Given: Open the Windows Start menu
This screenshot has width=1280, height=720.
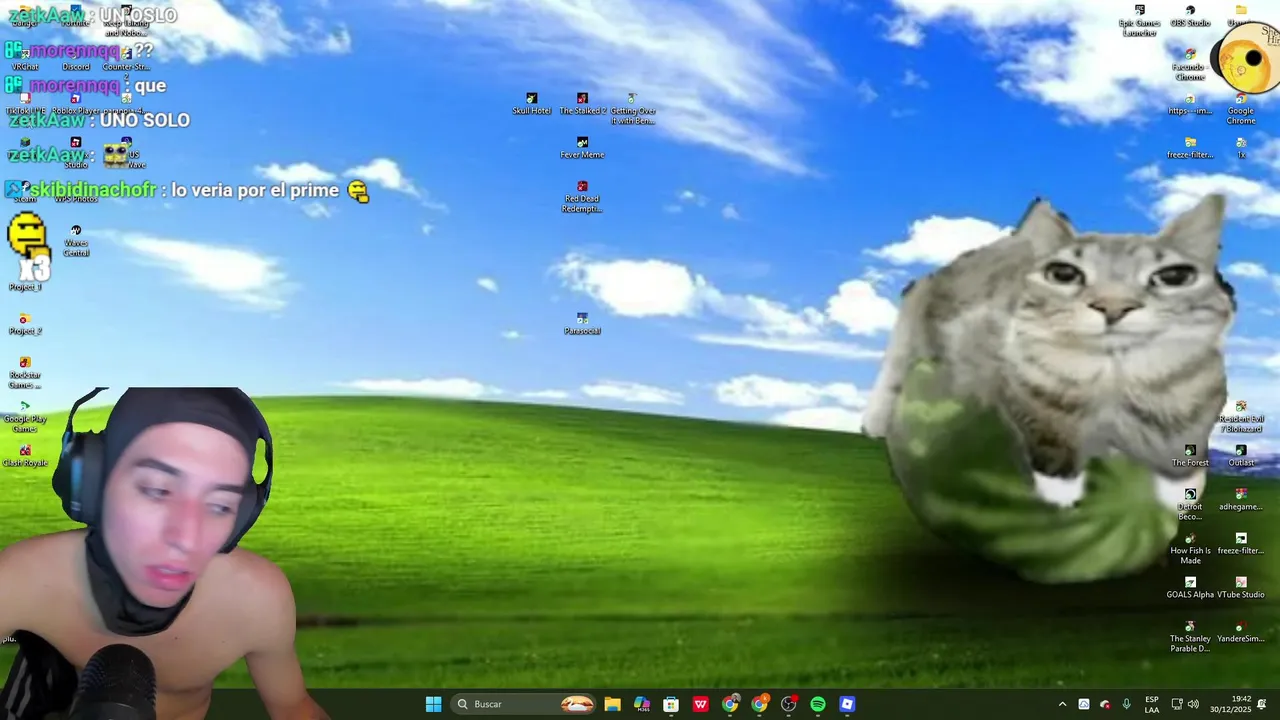Looking at the screenshot, I should pyautogui.click(x=433, y=704).
